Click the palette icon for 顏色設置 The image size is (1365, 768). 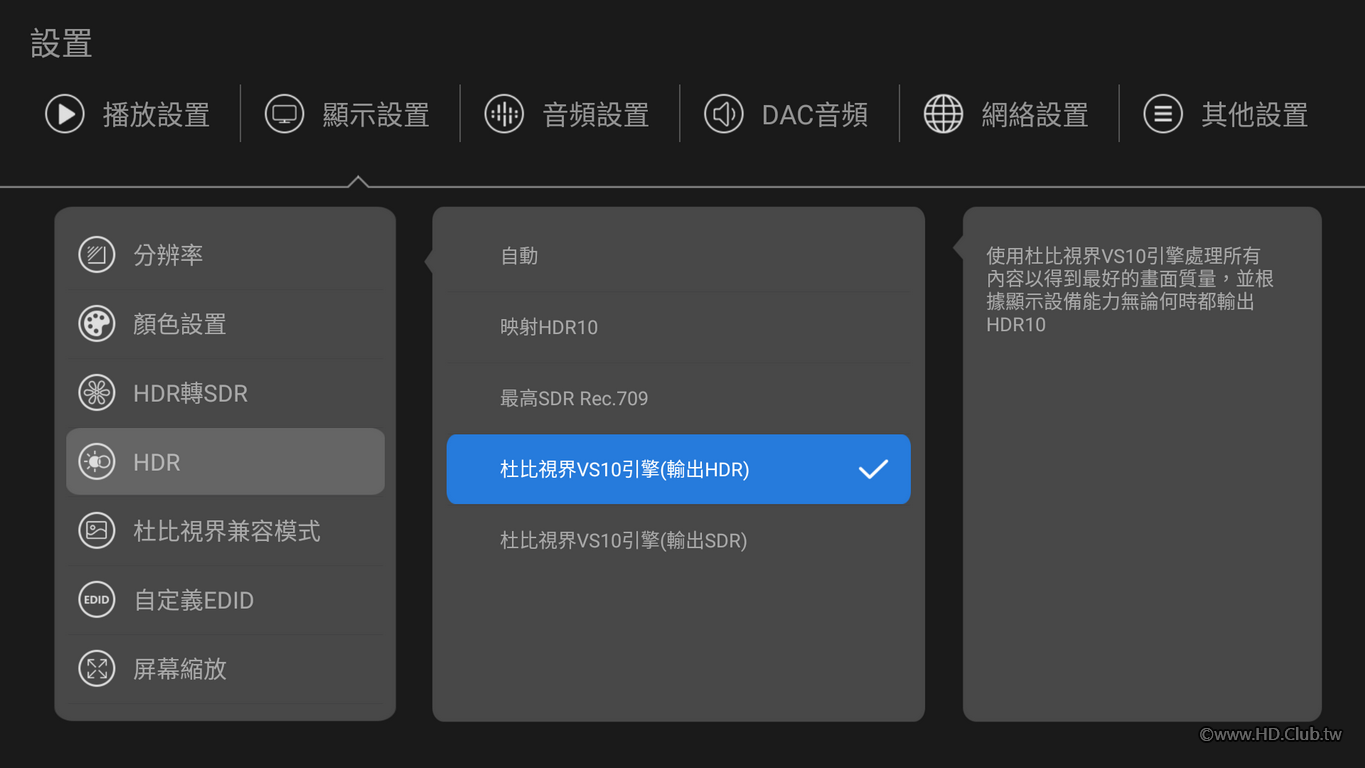[97, 324]
